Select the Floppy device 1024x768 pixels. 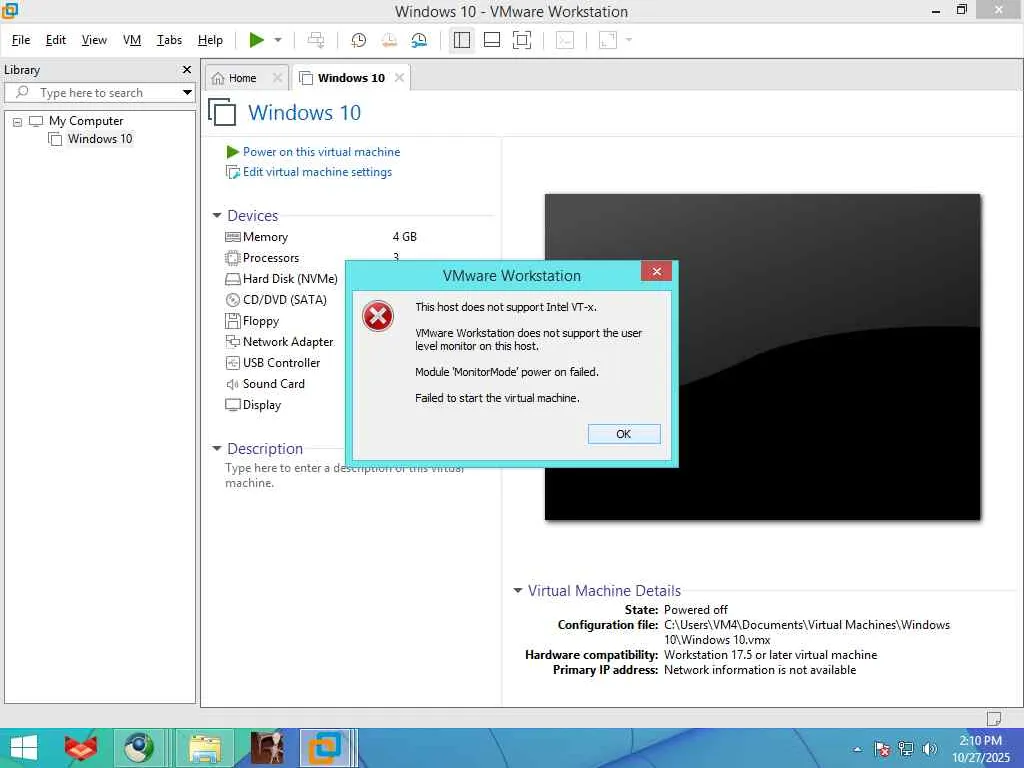coord(261,321)
